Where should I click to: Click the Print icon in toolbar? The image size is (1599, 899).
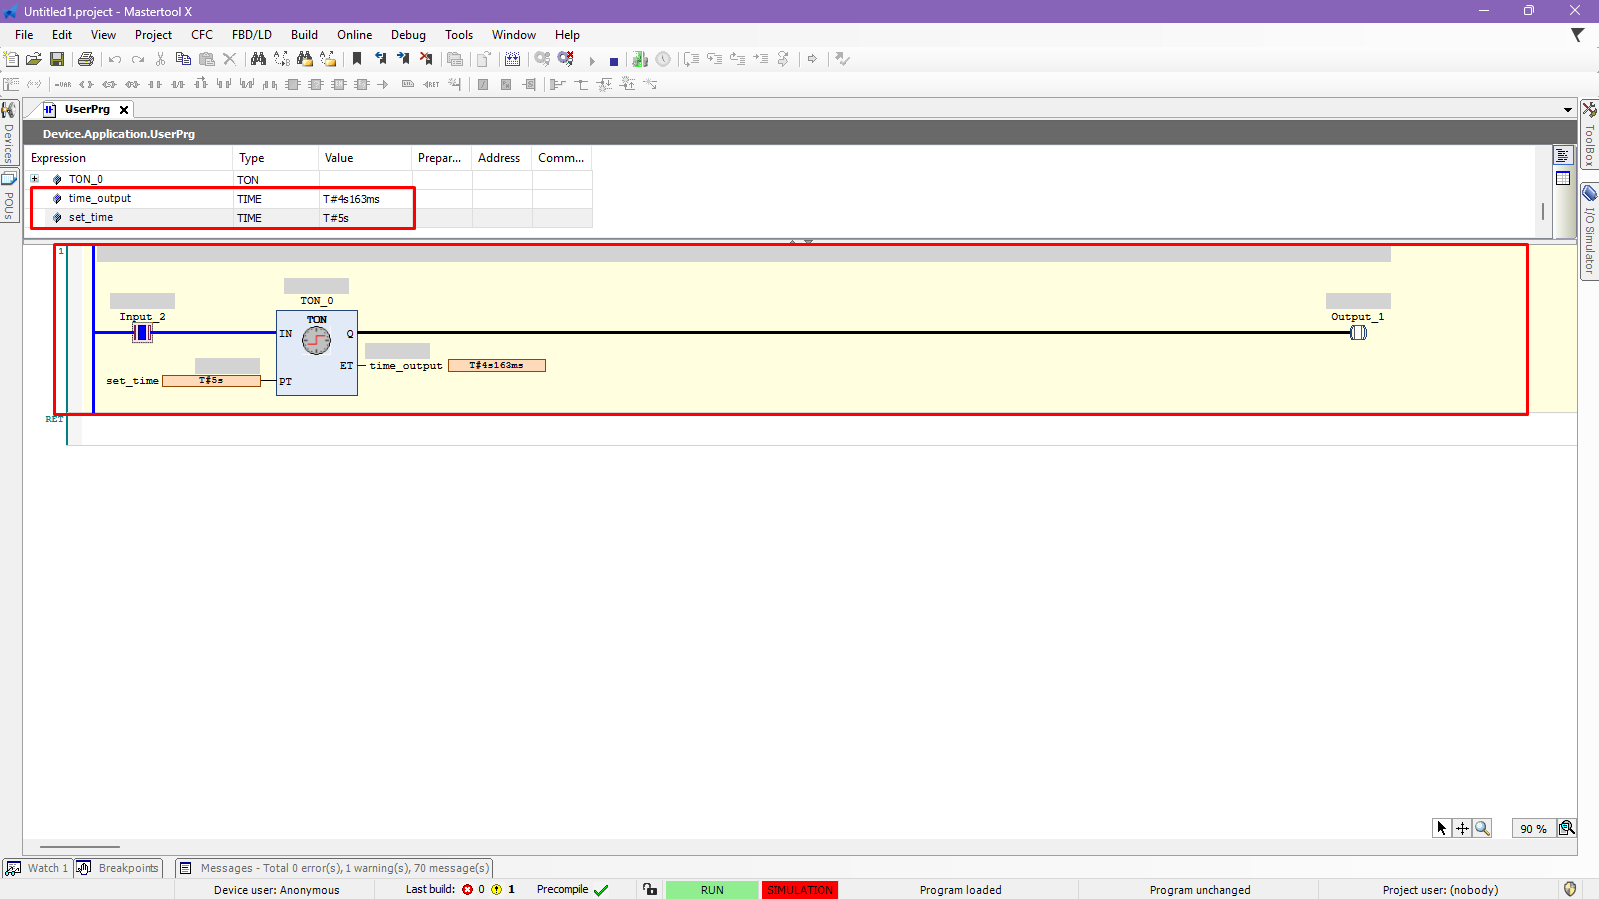tap(86, 60)
